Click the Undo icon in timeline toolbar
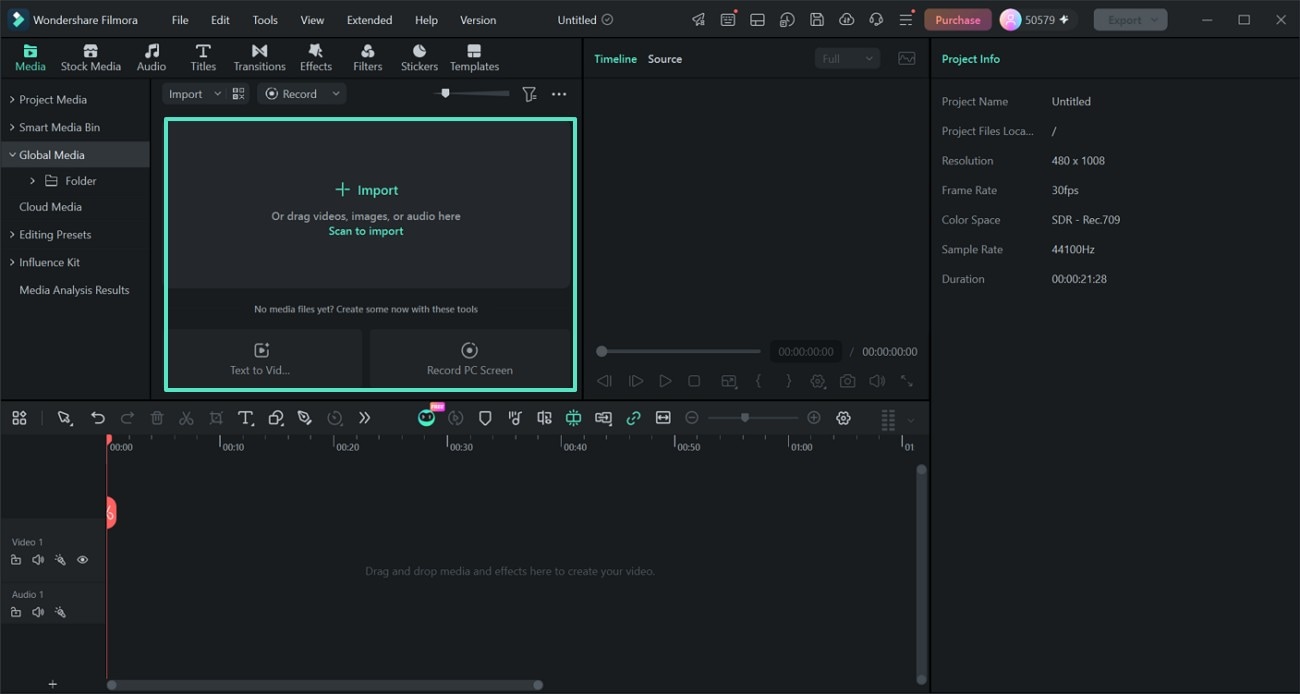The height and width of the screenshot is (694, 1300). [98, 418]
